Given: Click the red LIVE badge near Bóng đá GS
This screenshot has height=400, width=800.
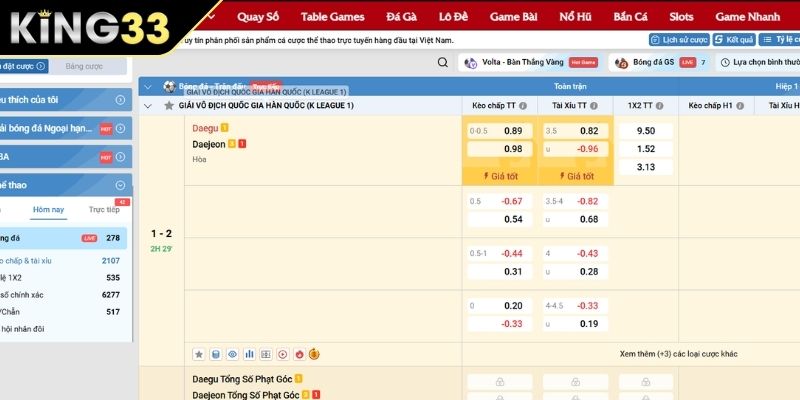Looking at the screenshot, I should click(688, 62).
